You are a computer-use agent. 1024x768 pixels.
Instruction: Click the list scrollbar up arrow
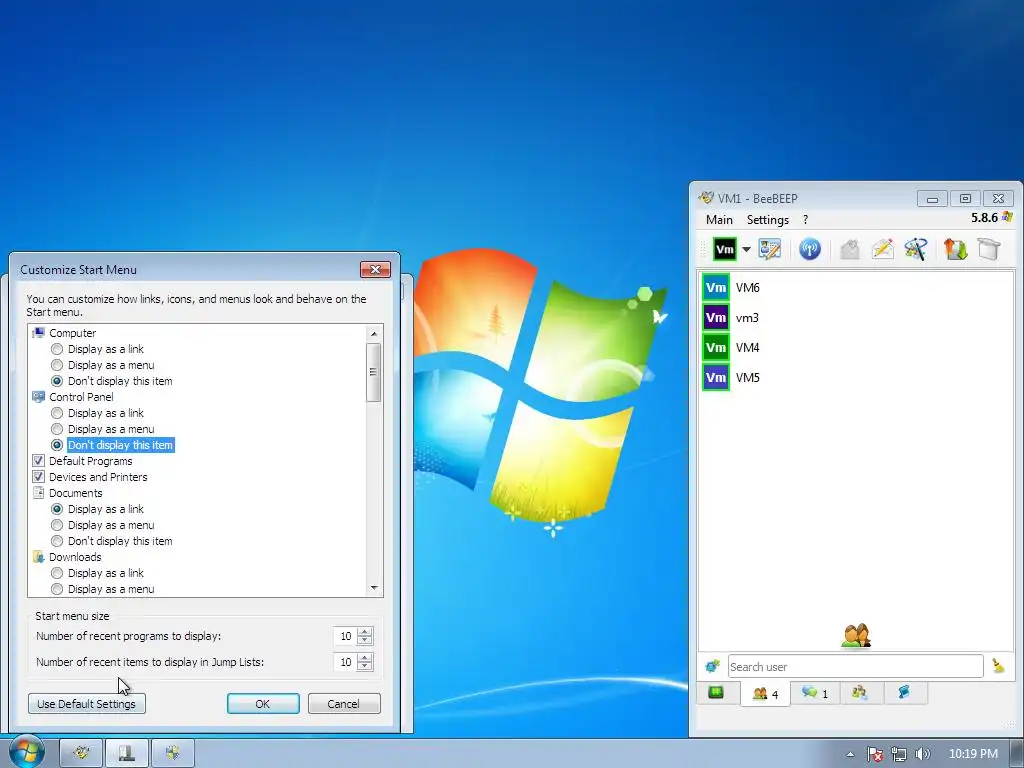click(374, 334)
